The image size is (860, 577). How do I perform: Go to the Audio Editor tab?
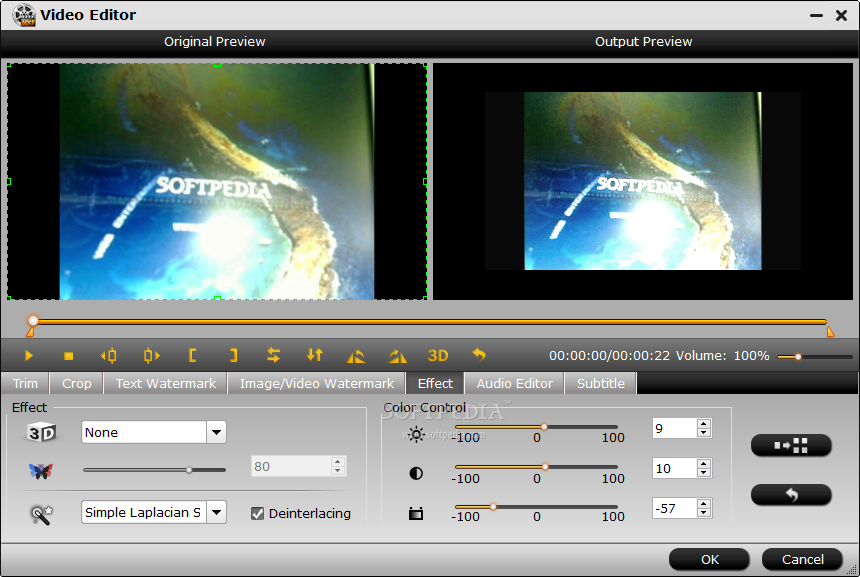tap(514, 383)
